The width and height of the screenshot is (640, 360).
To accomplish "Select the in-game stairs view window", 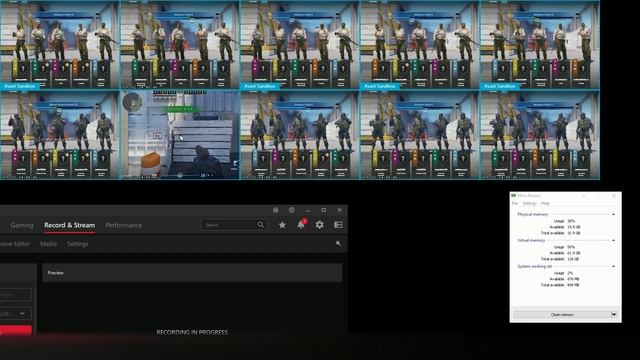I will tap(180, 135).
